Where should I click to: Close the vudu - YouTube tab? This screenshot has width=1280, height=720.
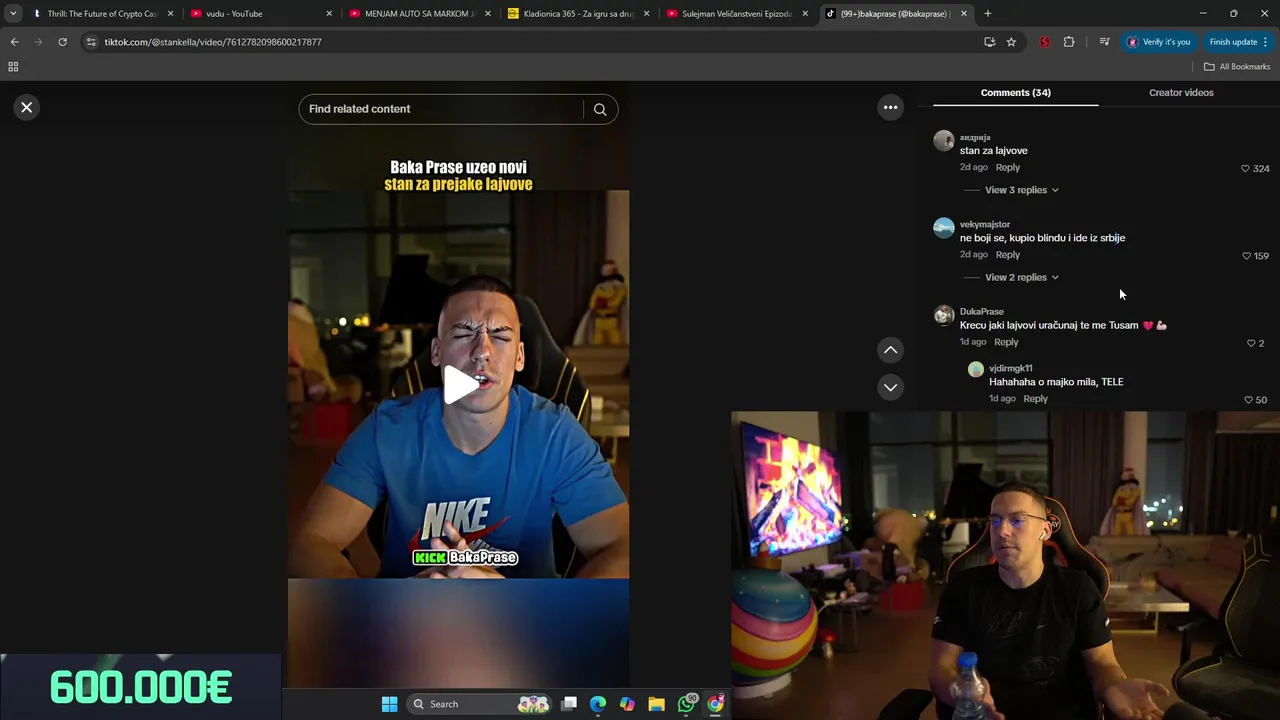click(329, 14)
